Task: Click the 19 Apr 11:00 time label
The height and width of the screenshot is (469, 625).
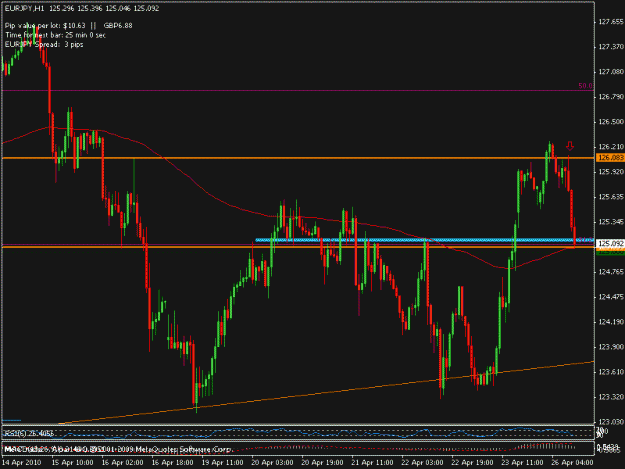Action: tap(222, 463)
